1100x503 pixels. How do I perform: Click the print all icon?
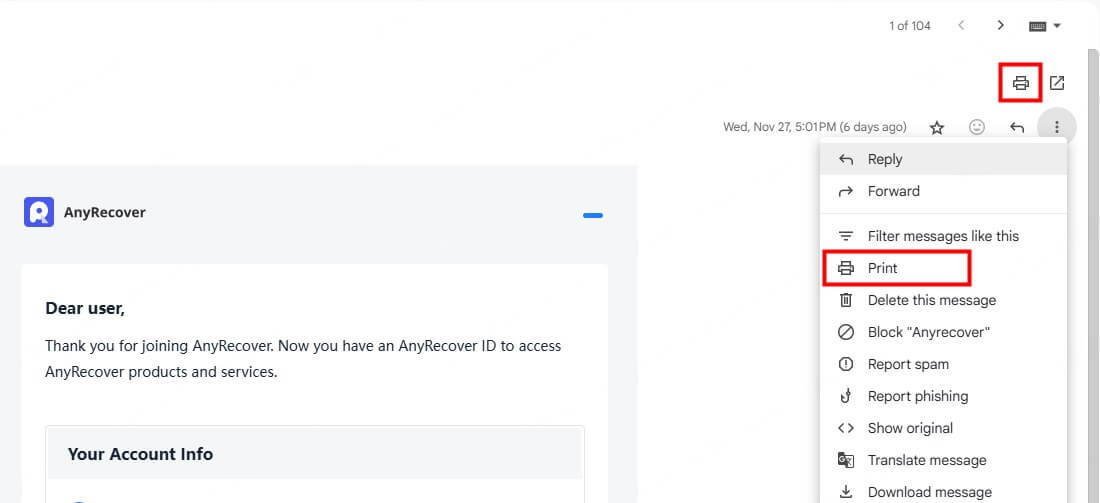[1021, 83]
